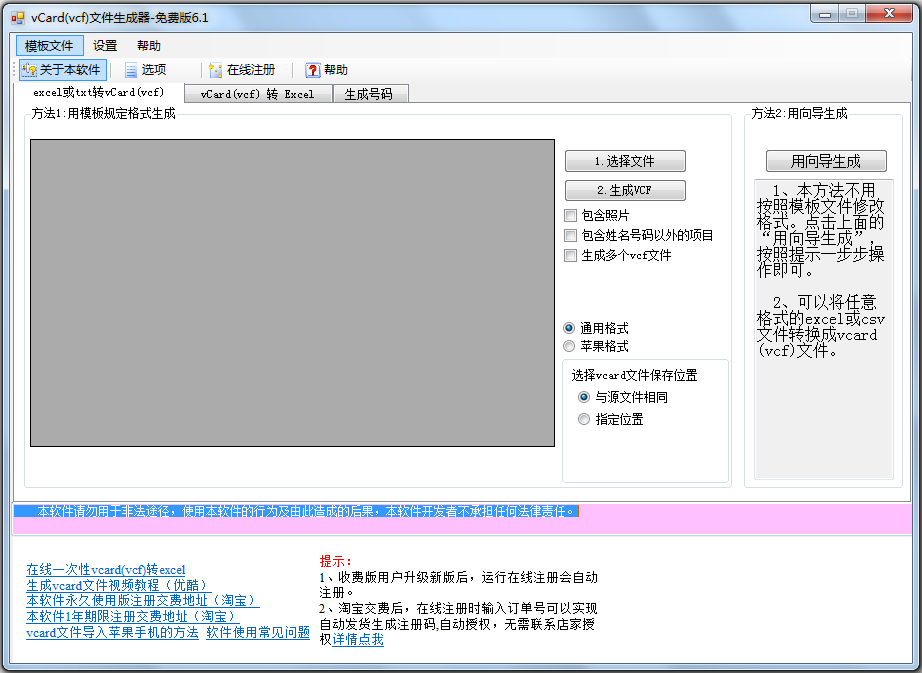922x673 pixels.
Task: Enable the 包含照片 checkbox
Action: click(597, 215)
